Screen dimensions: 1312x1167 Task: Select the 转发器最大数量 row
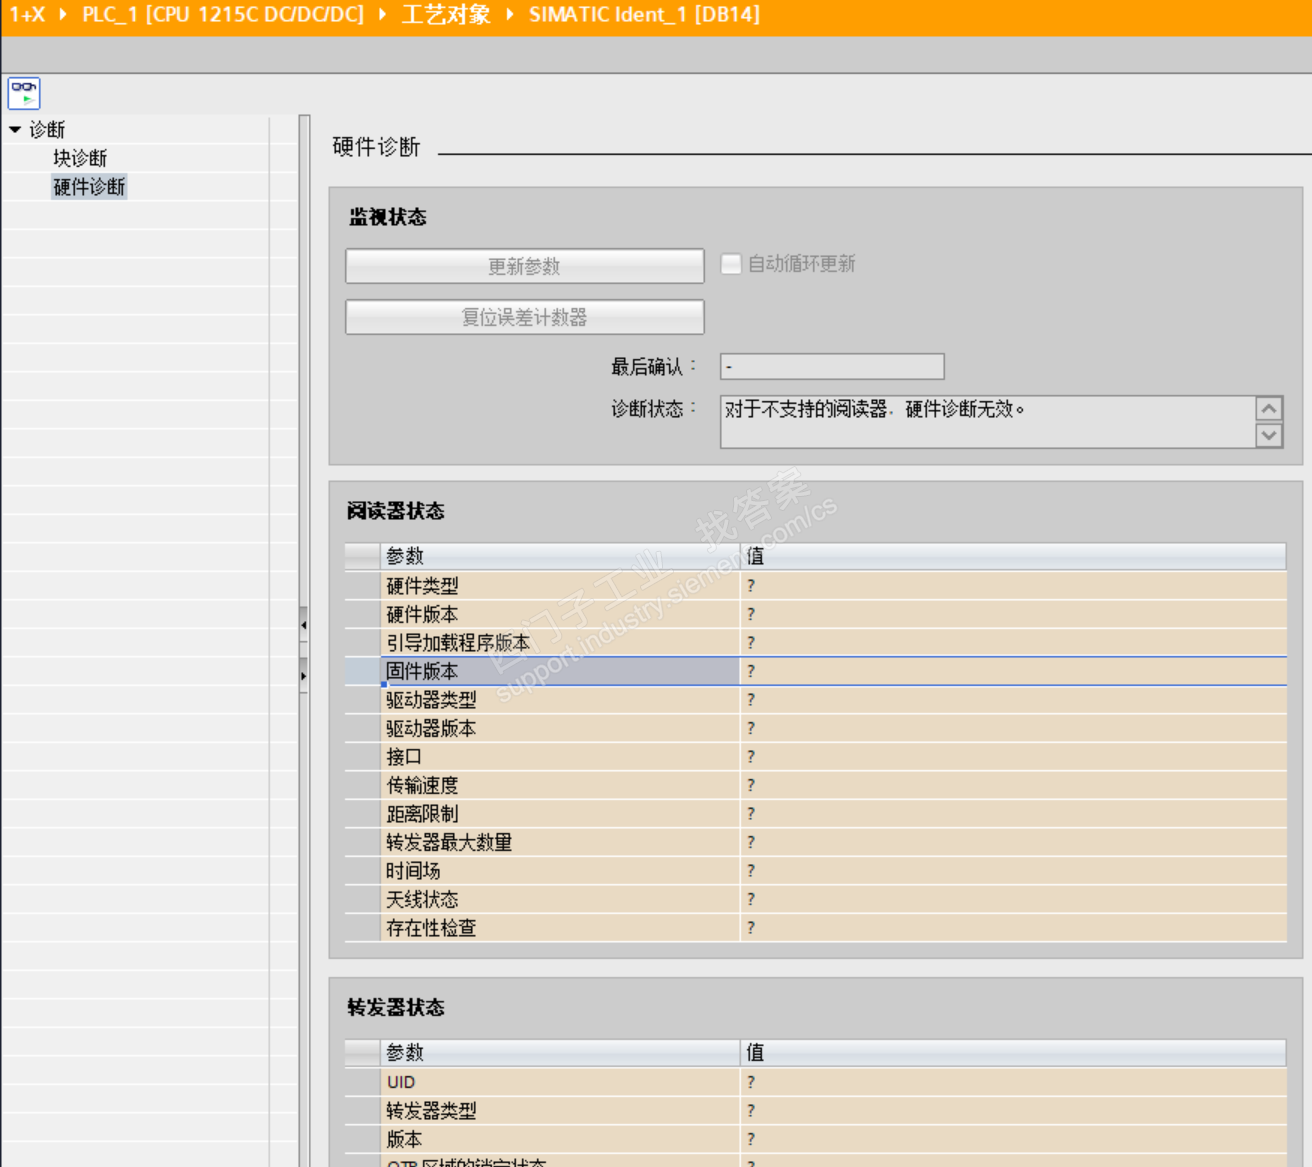click(815, 842)
